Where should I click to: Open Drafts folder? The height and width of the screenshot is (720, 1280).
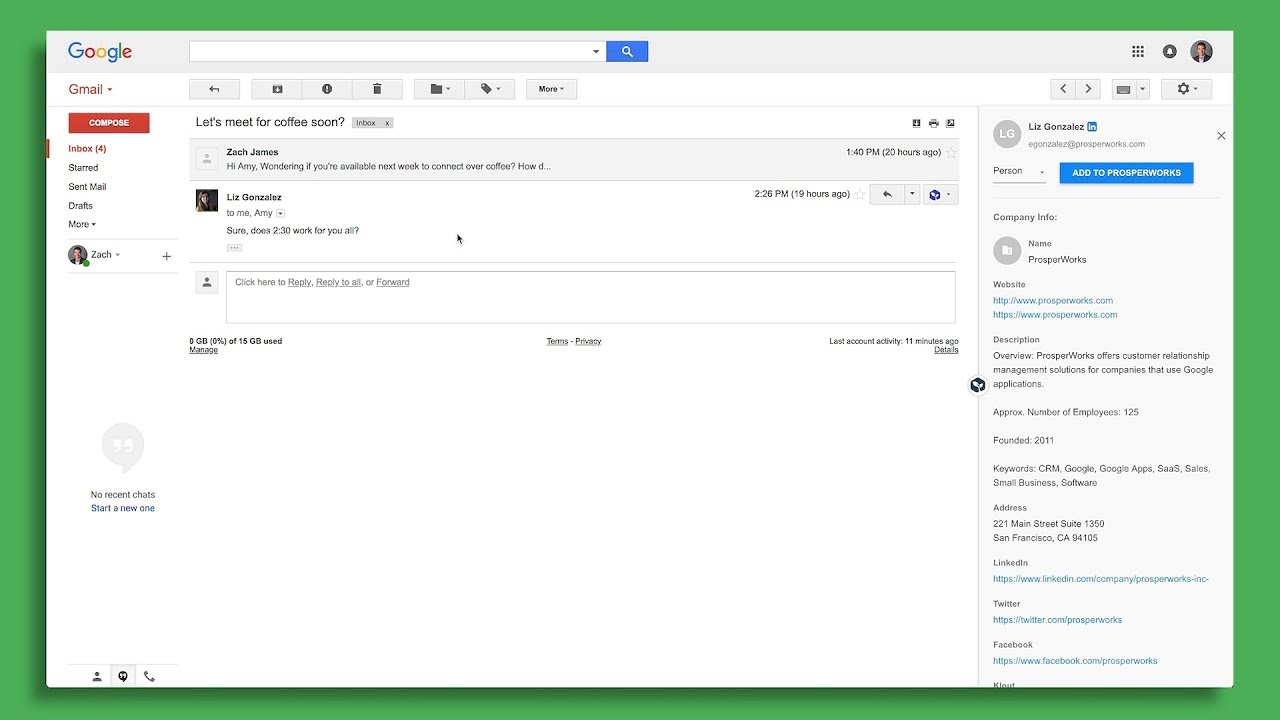(80, 206)
